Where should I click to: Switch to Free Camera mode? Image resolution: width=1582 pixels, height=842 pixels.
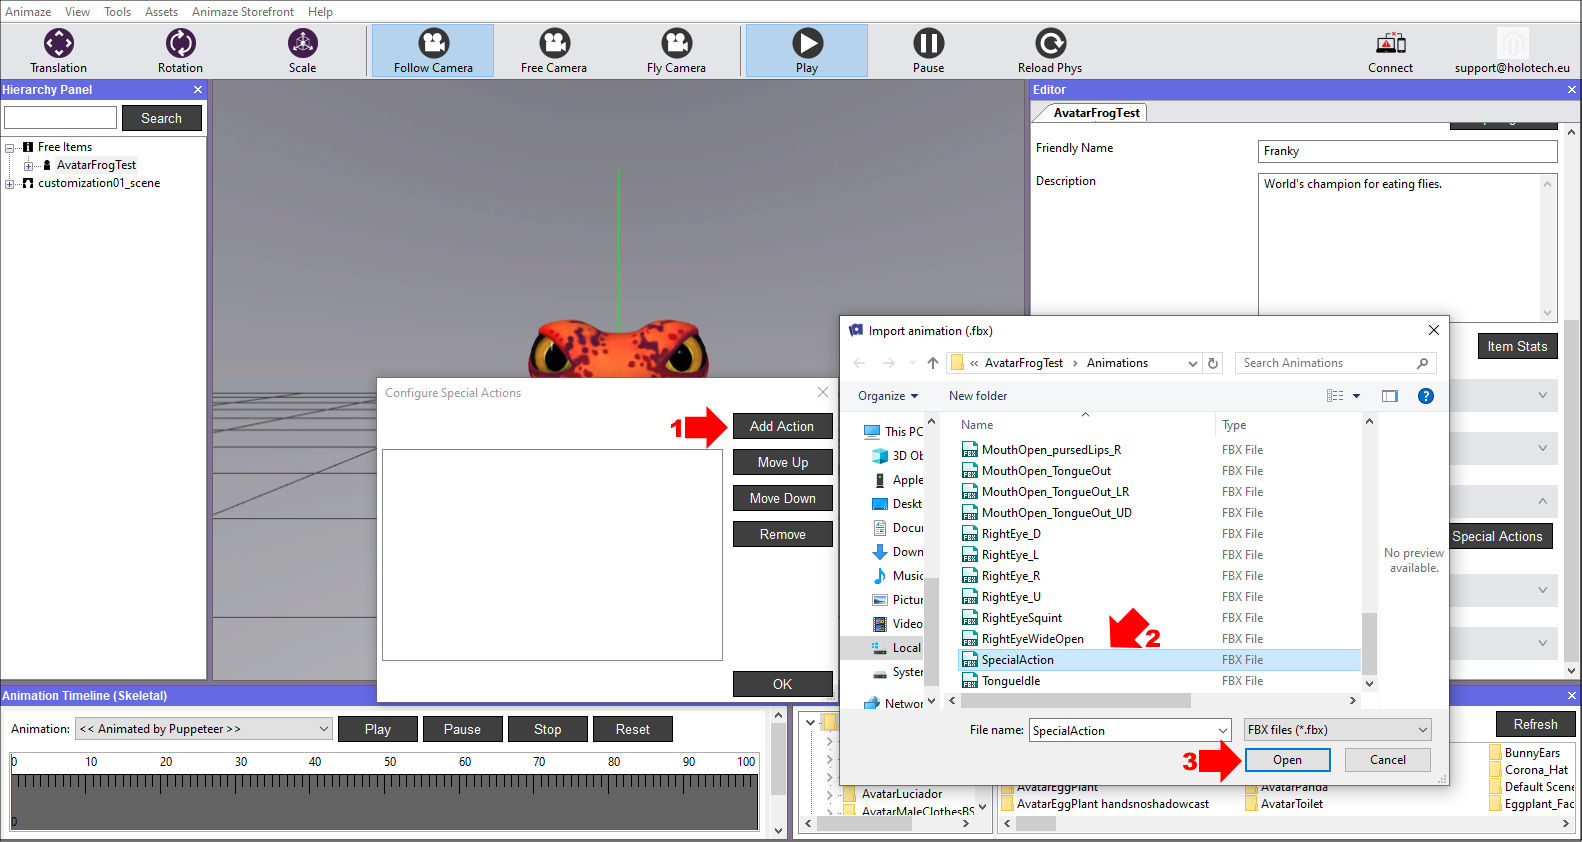553,51
